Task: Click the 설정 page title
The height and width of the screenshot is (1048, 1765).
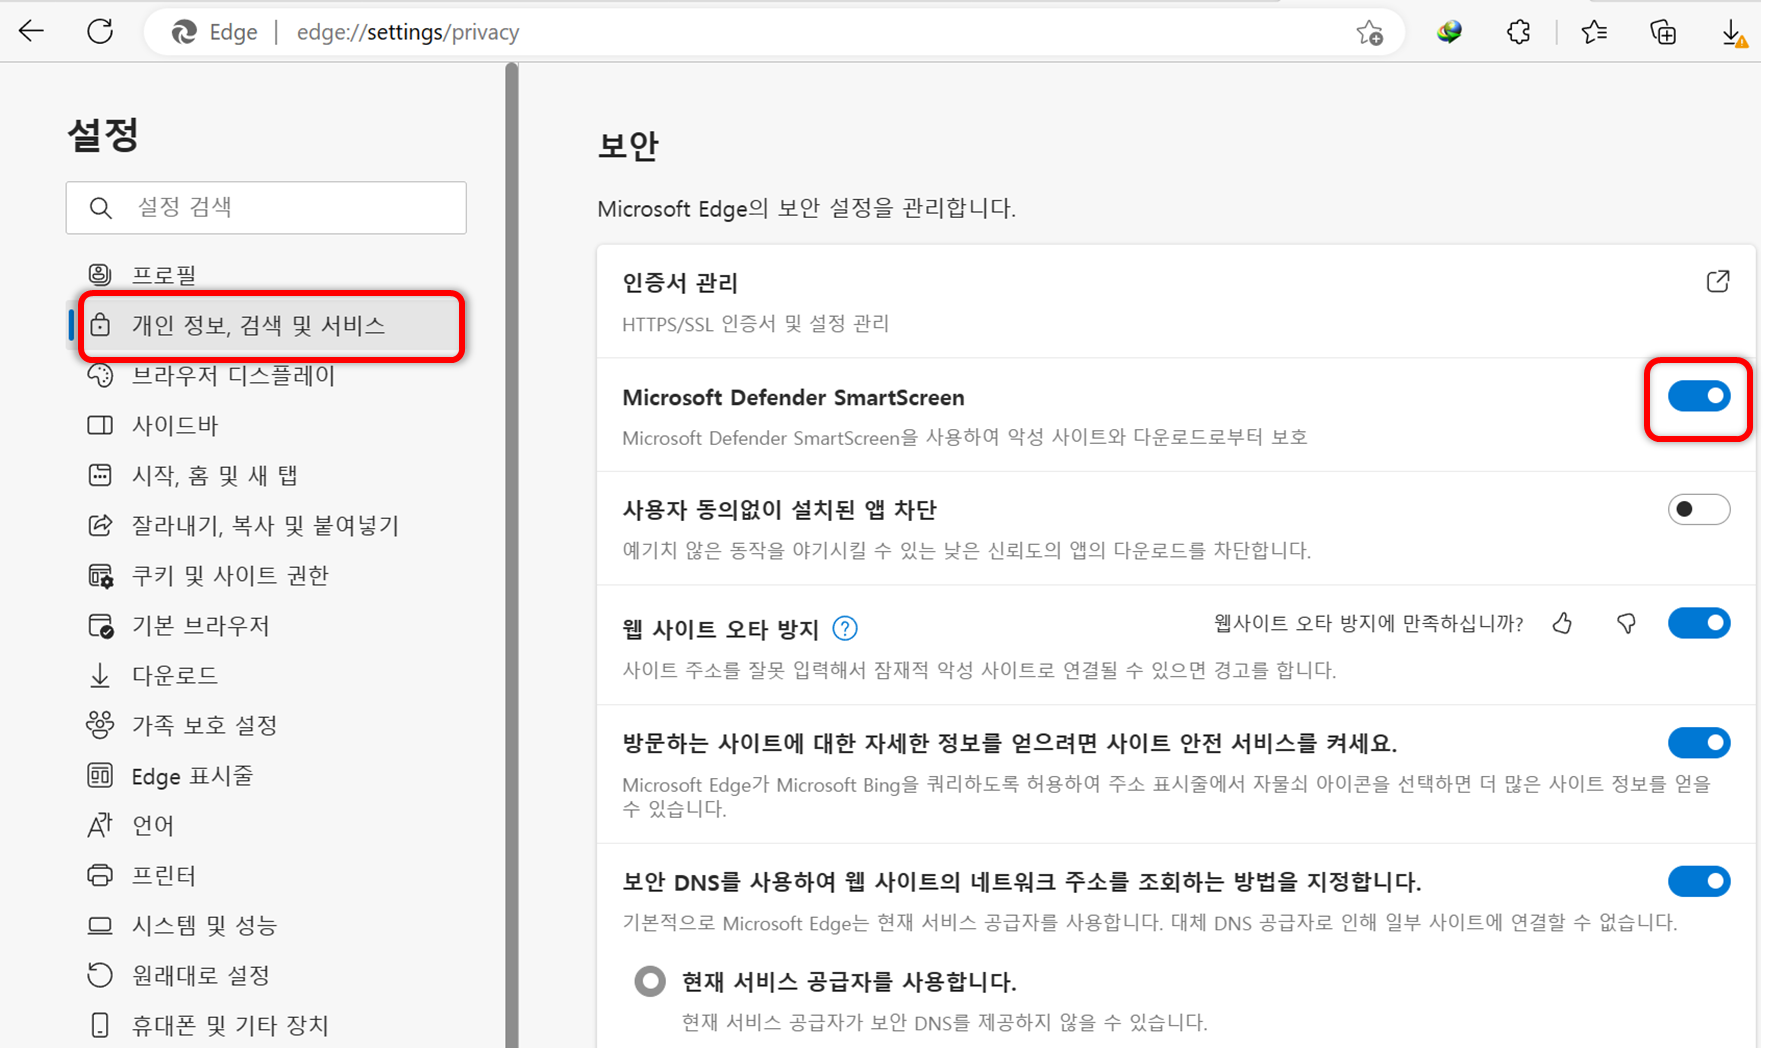Action: click(x=103, y=134)
